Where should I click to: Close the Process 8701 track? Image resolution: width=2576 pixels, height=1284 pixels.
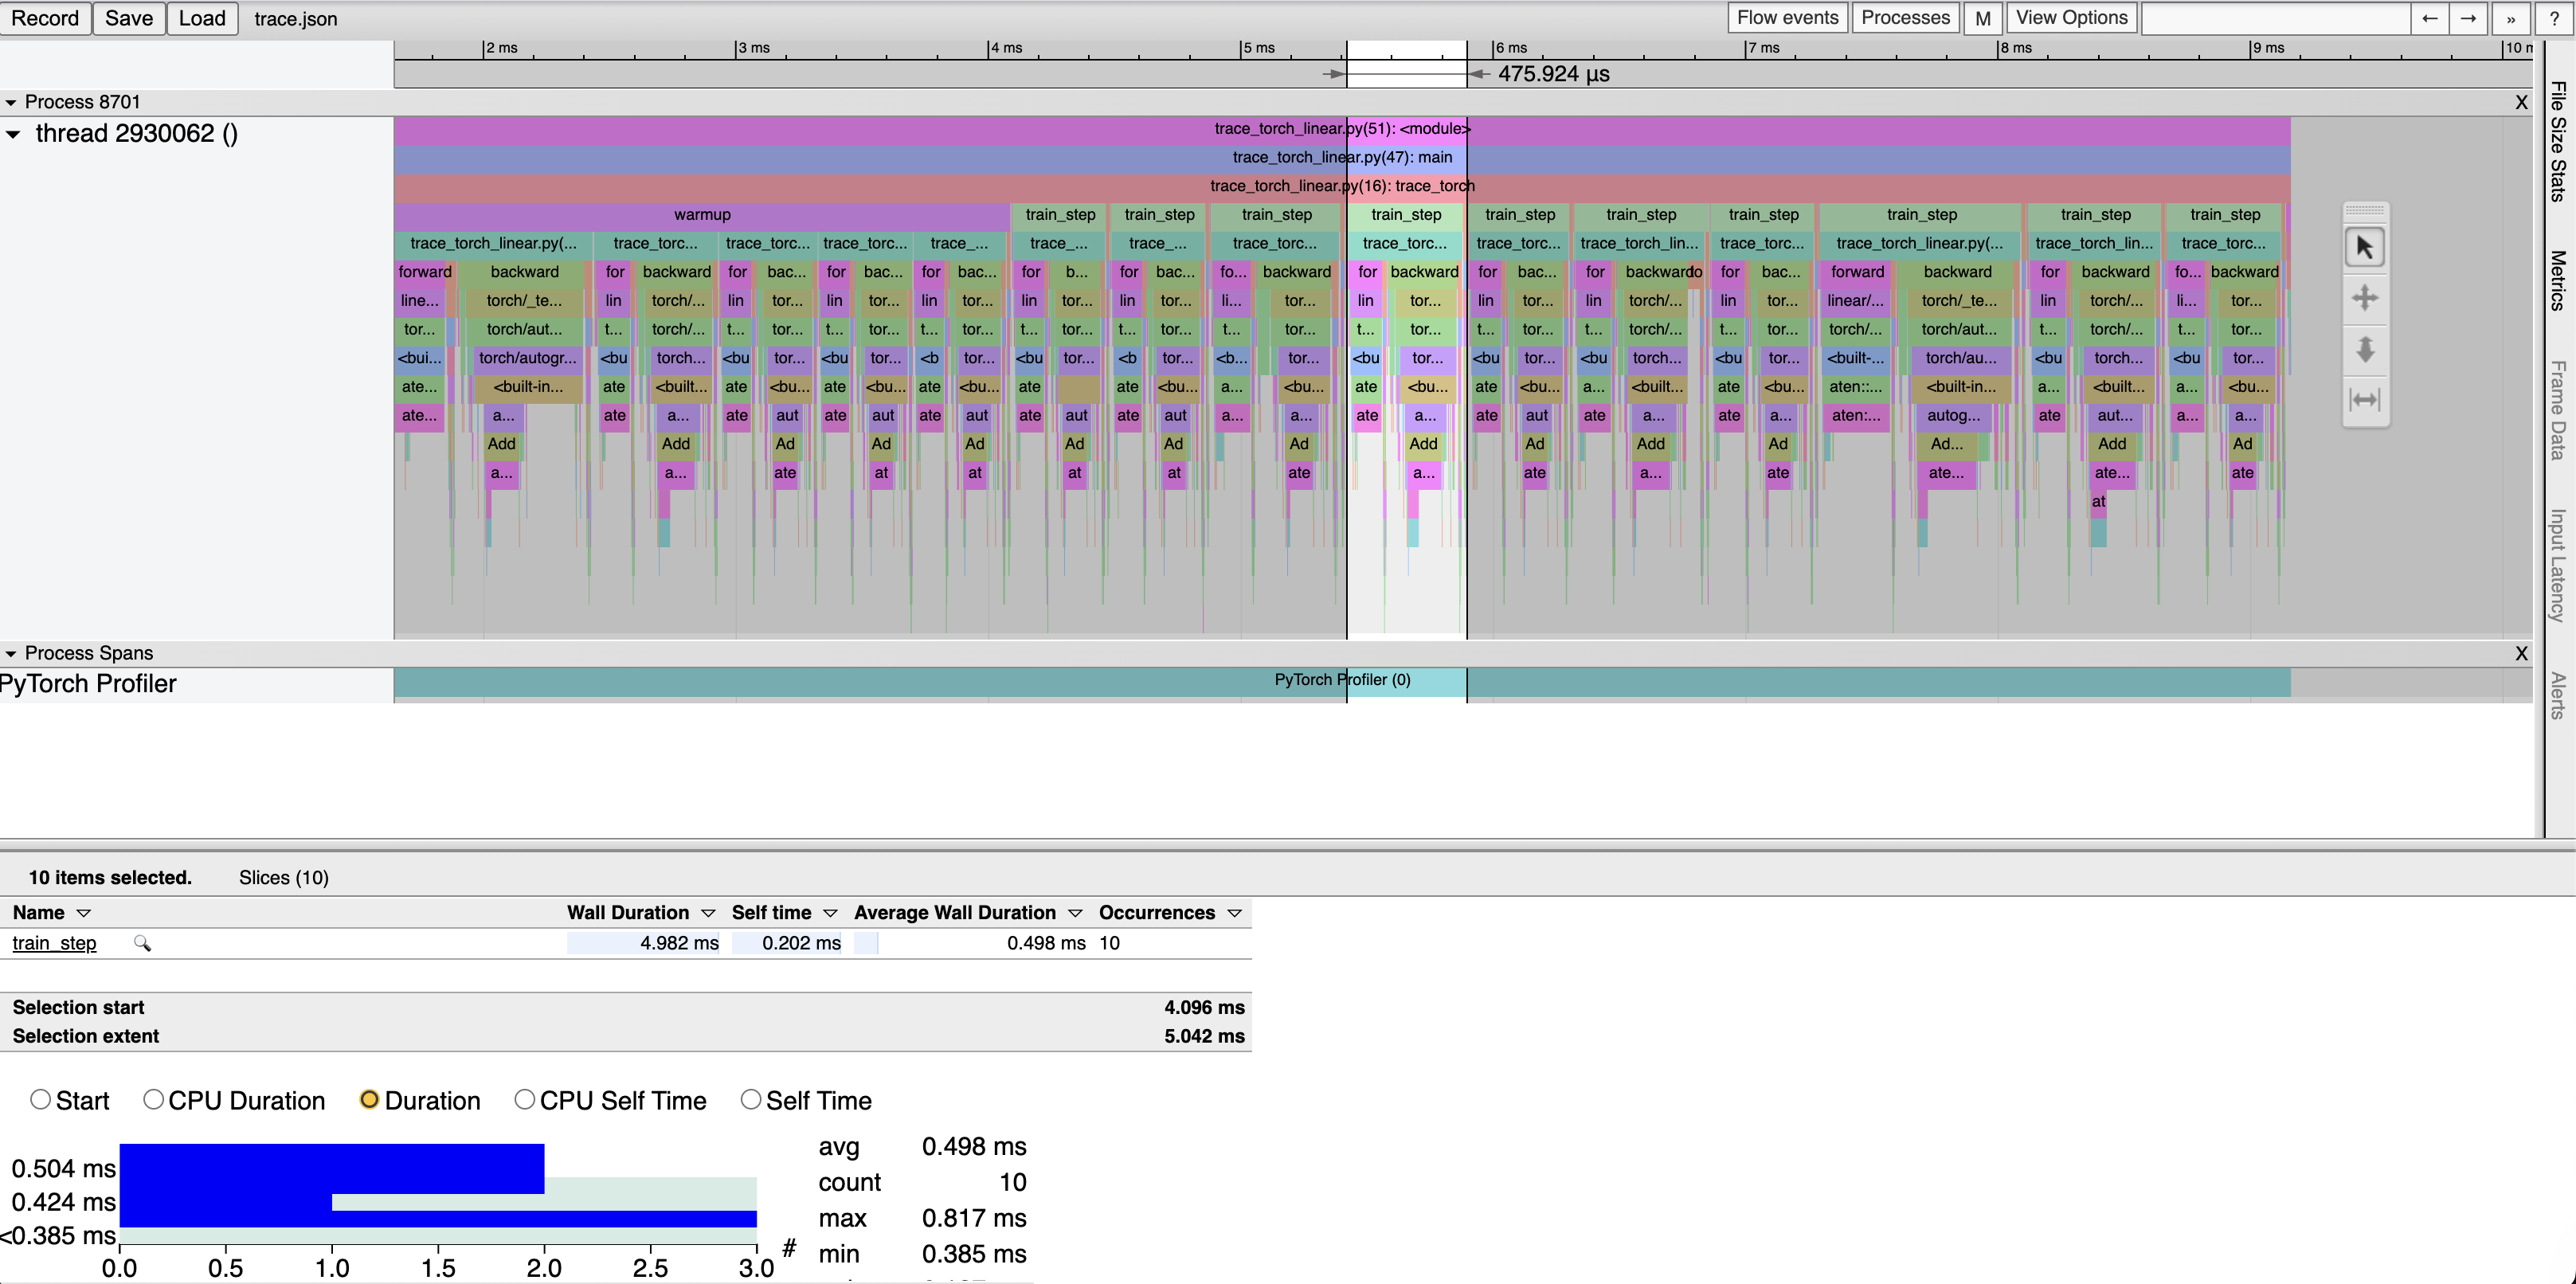coord(2521,102)
